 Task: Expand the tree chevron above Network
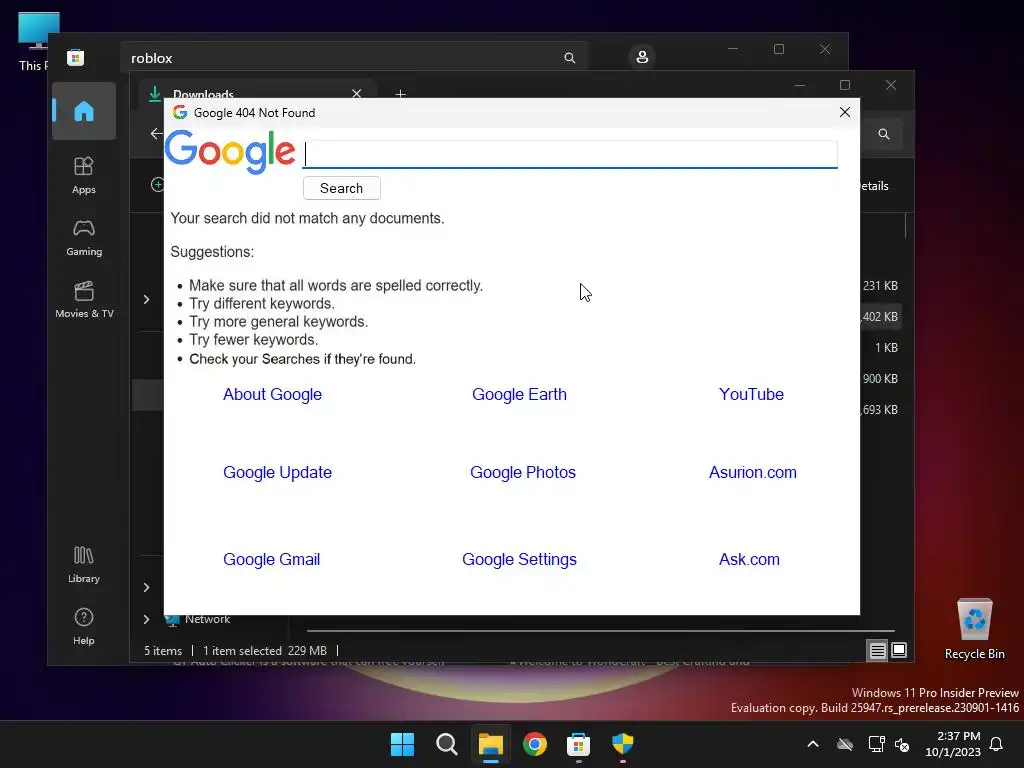(x=146, y=587)
